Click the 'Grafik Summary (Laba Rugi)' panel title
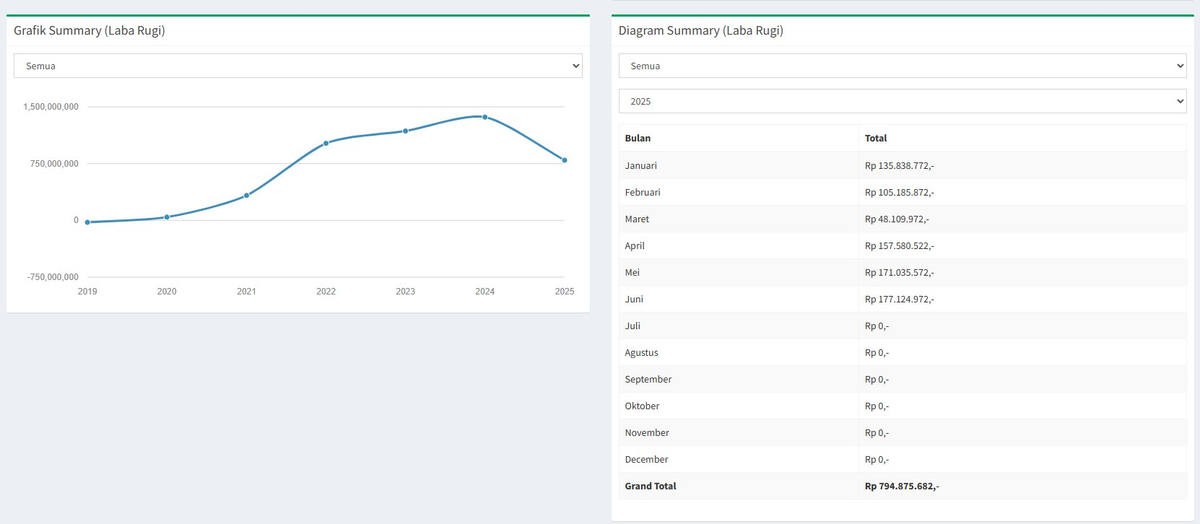The height and width of the screenshot is (524, 1200). click(x=89, y=31)
